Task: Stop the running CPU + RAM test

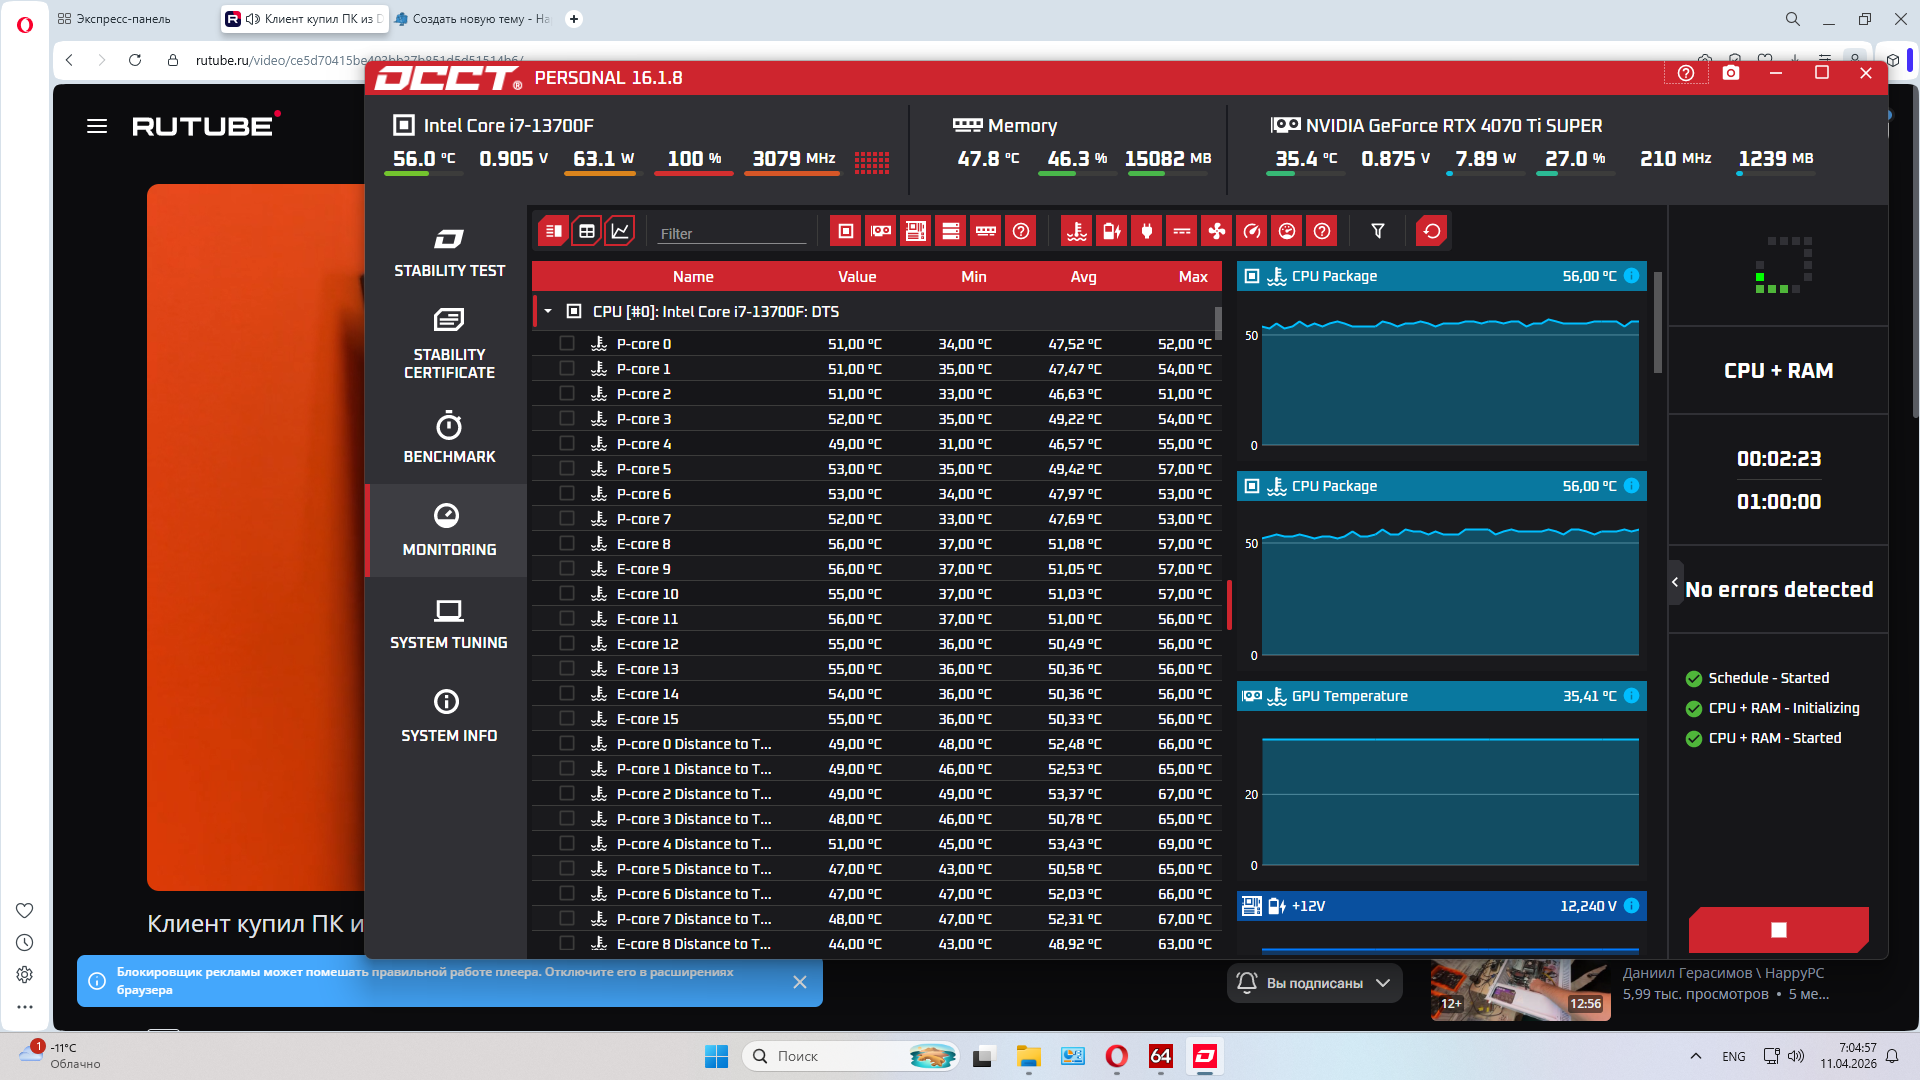Action: click(1778, 930)
